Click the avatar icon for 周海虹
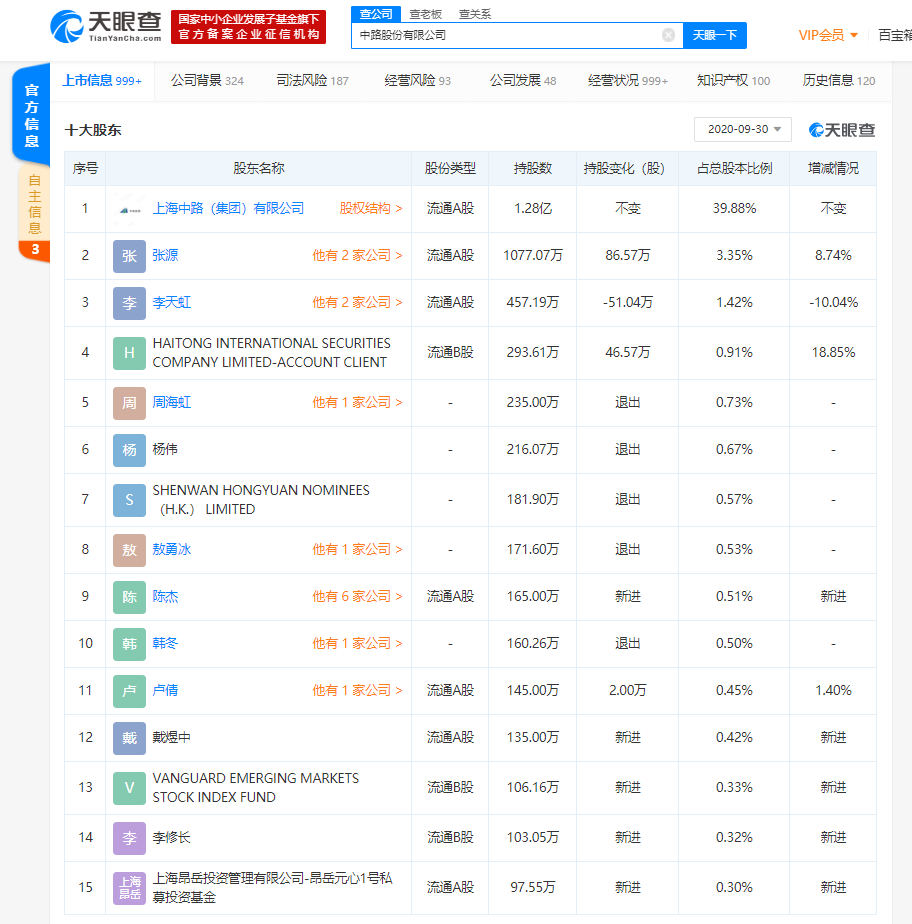Viewport: 912px width, 924px height. point(129,403)
